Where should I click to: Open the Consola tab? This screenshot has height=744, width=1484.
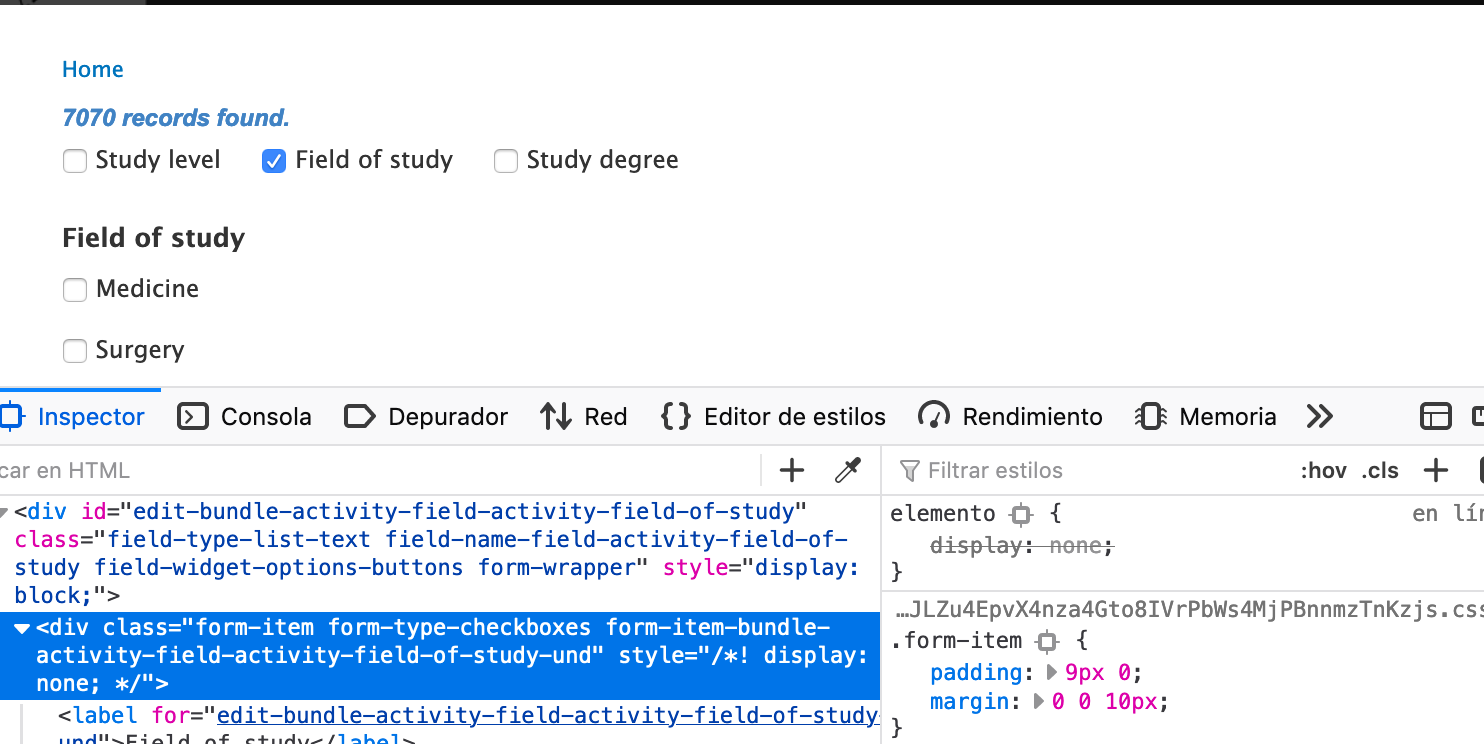(244, 417)
